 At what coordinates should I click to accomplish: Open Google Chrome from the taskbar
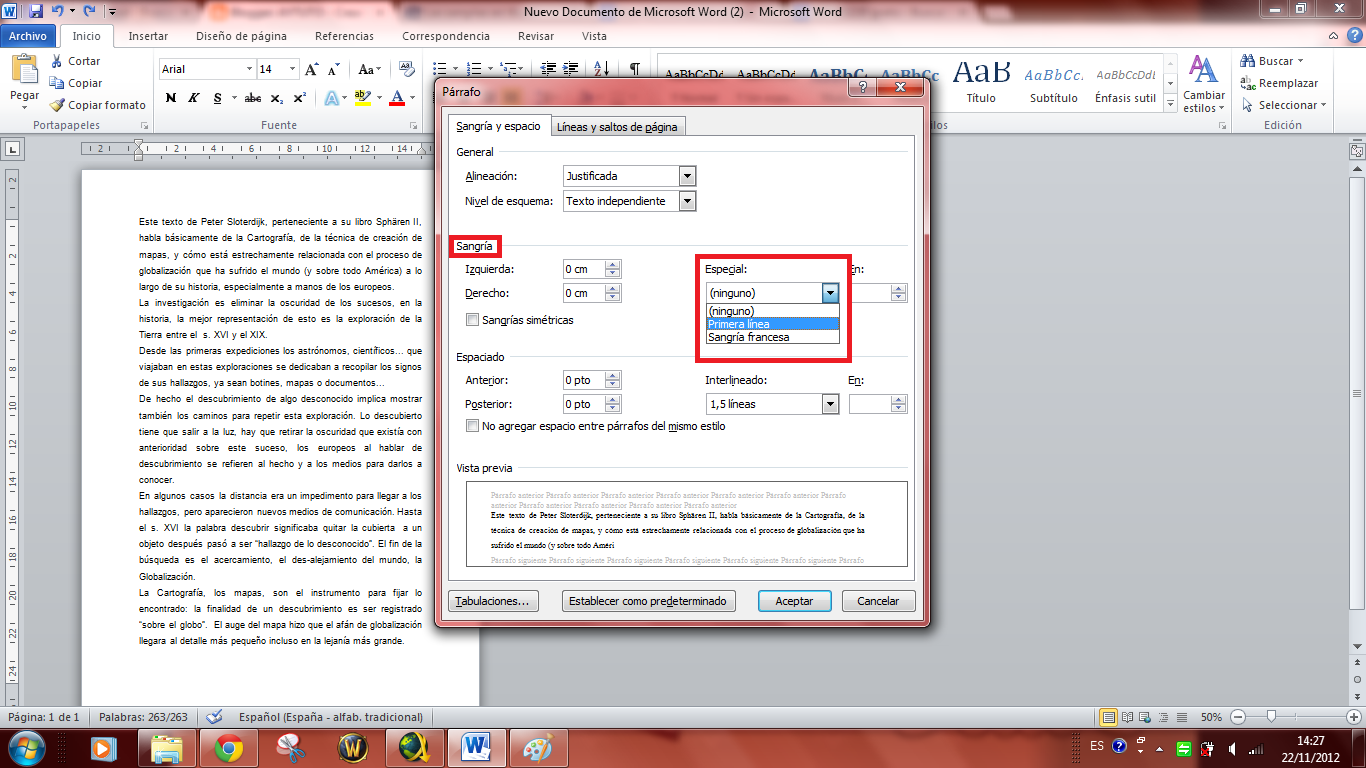[x=229, y=747]
